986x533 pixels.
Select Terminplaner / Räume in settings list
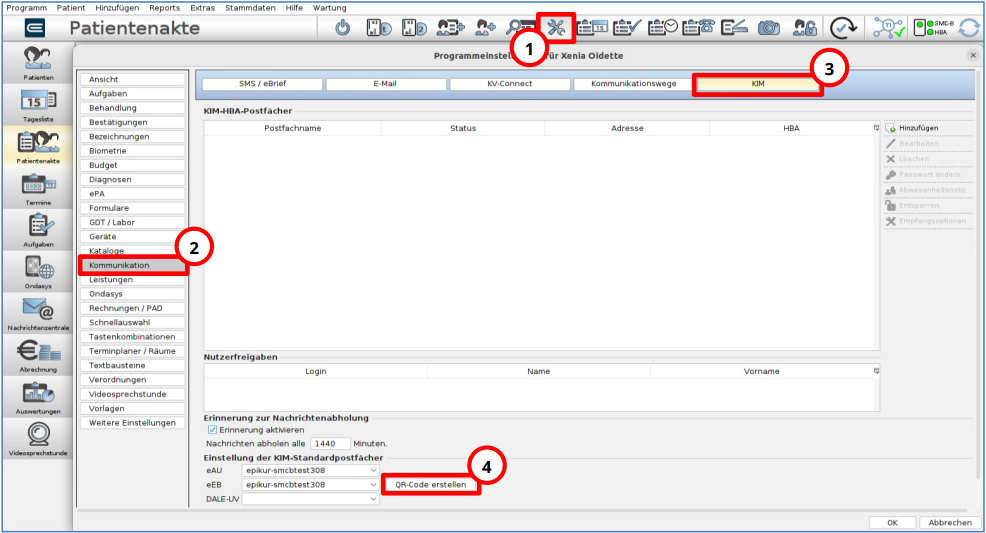133,351
